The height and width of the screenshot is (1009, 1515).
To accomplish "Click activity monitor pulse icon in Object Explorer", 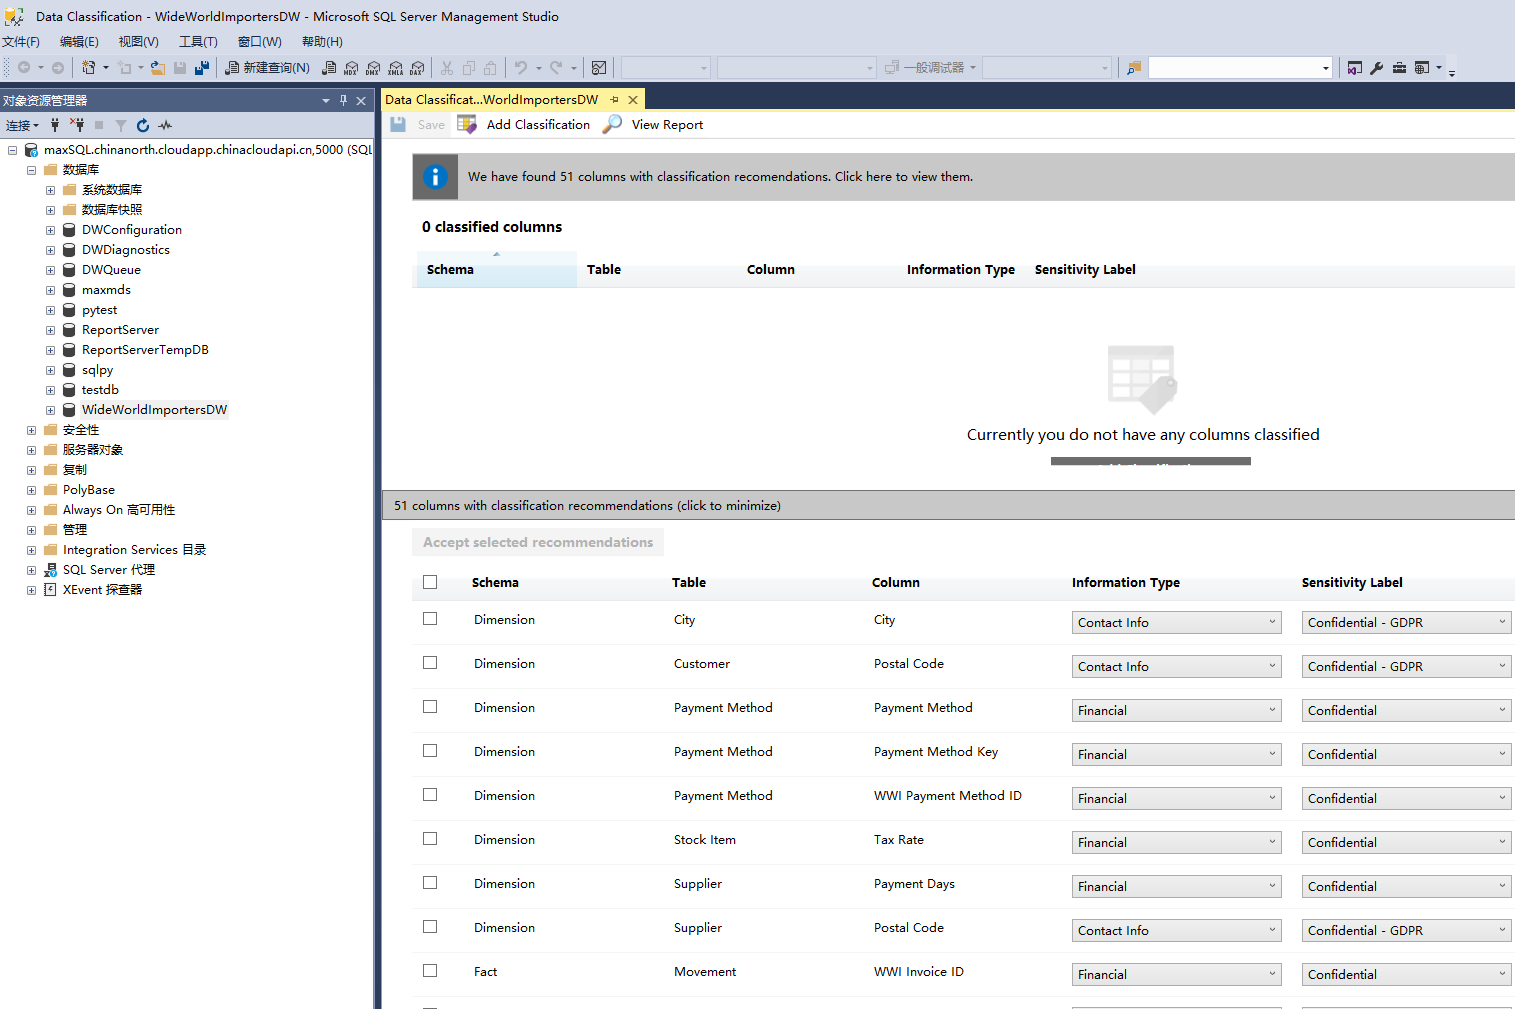I will [165, 125].
